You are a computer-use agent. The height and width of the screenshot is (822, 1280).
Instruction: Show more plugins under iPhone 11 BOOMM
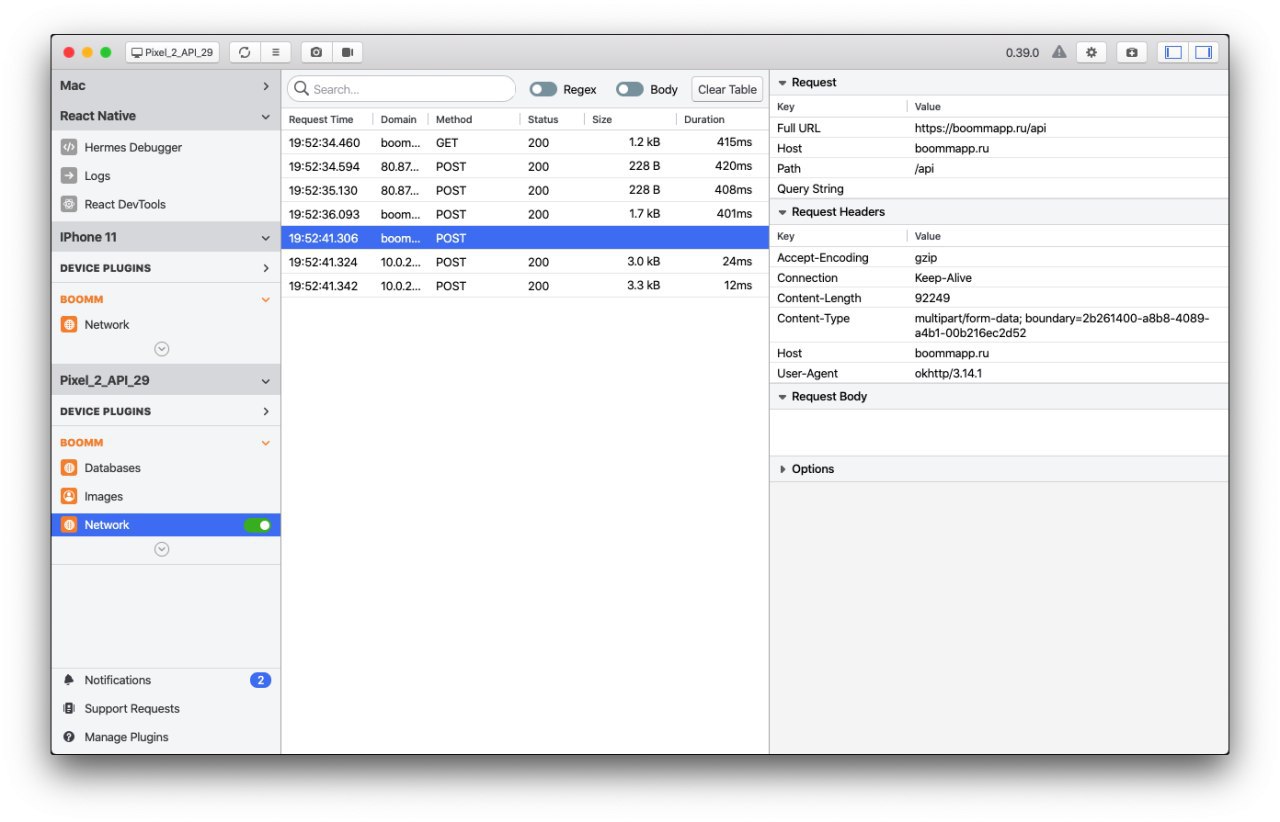(x=162, y=349)
